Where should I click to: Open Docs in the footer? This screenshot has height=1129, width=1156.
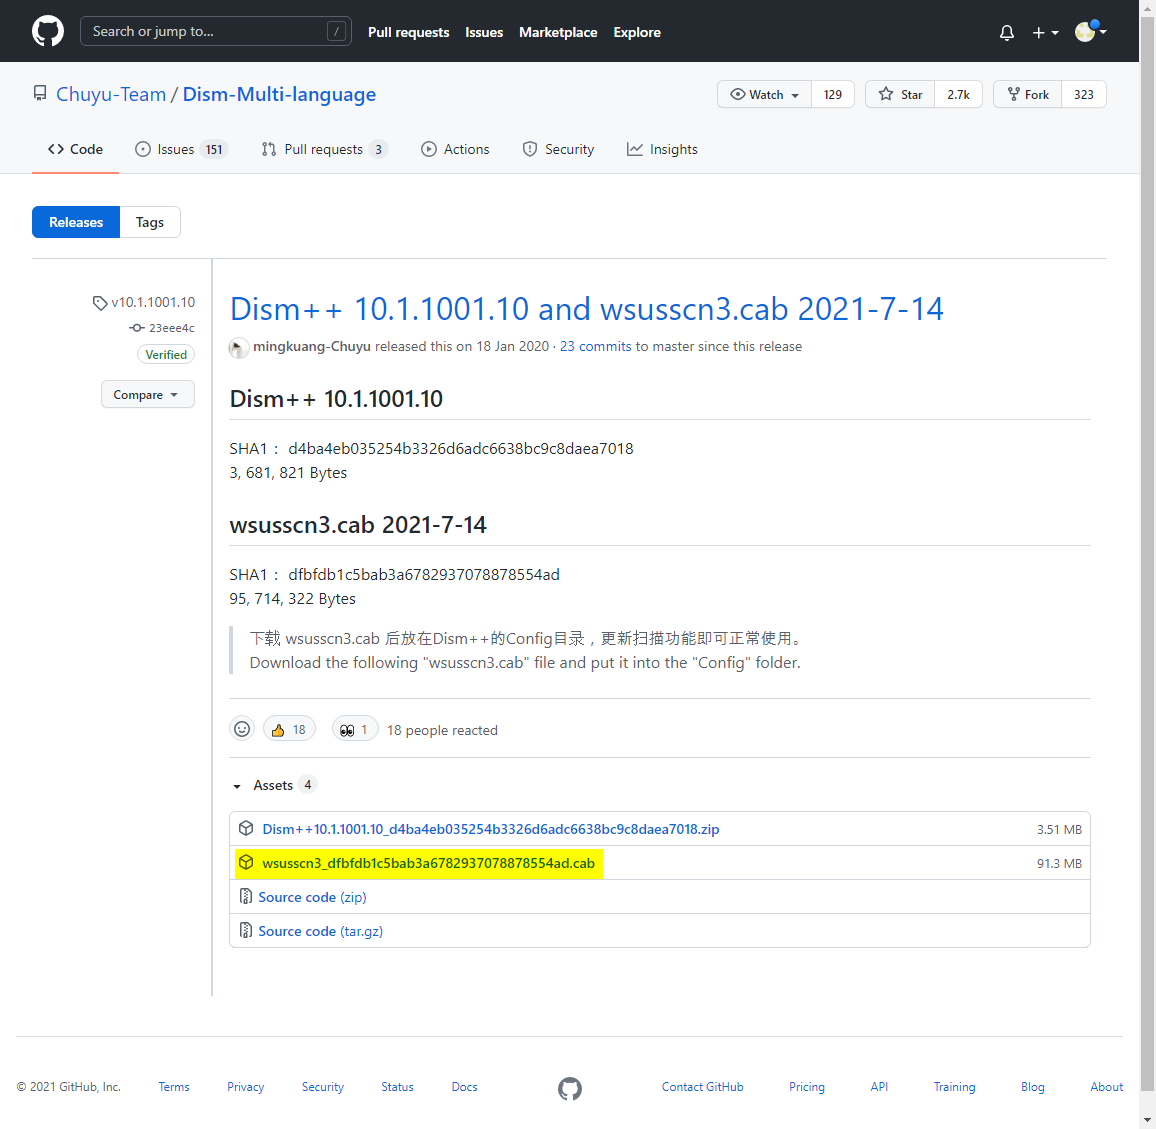coord(464,1087)
